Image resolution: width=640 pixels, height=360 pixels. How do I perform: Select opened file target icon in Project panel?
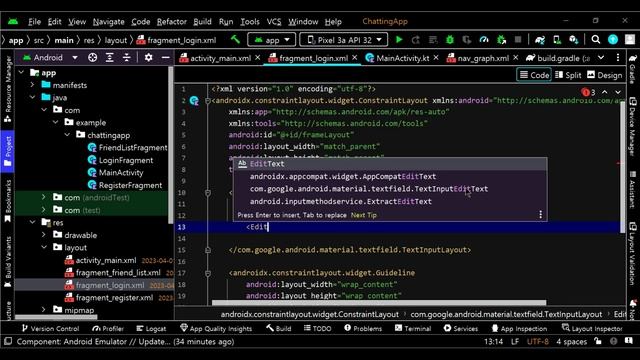[x=93, y=58]
